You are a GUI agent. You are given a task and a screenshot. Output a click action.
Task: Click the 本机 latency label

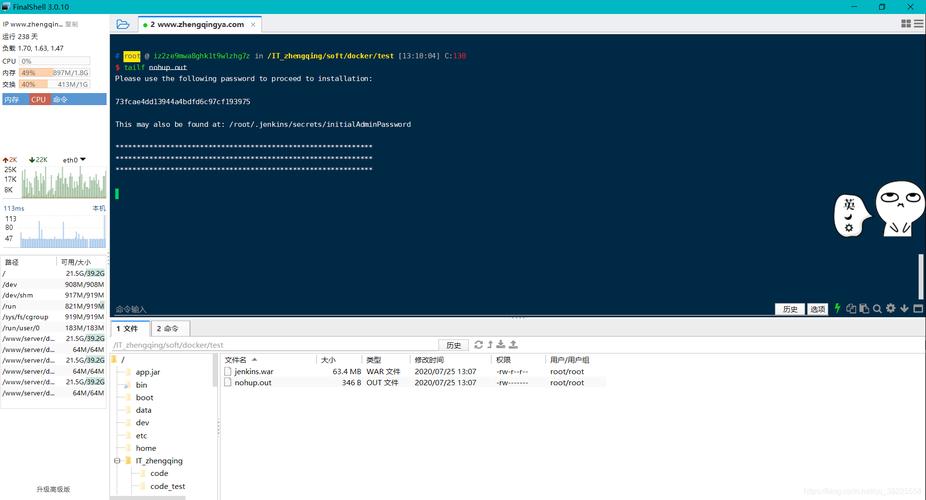coord(99,208)
